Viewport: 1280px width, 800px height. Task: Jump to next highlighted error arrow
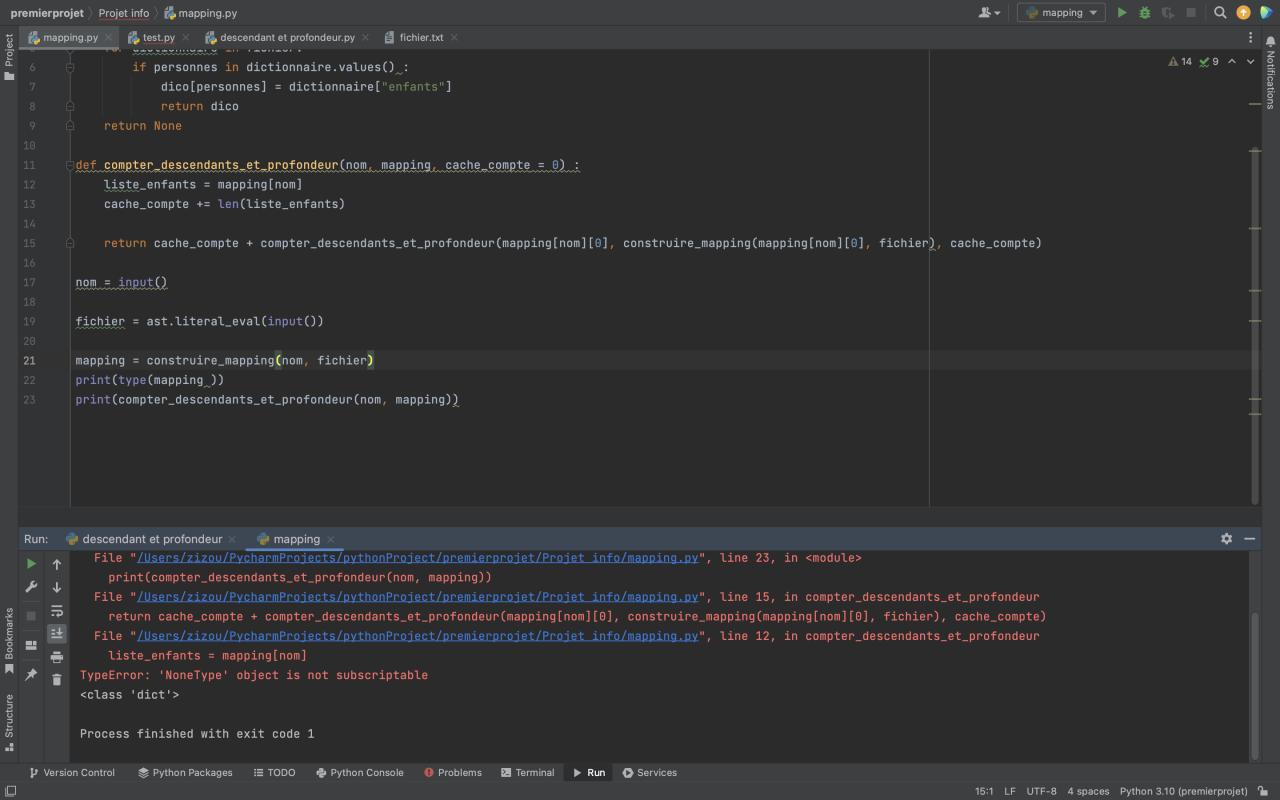pos(1250,62)
